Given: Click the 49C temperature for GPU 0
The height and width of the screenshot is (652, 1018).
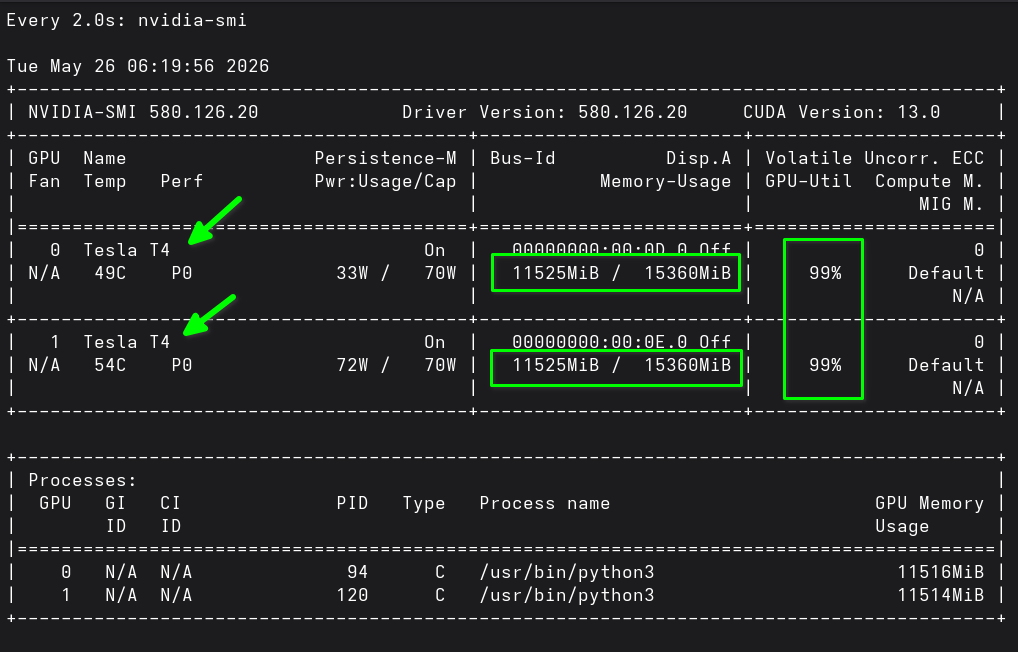Looking at the screenshot, I should [110, 273].
